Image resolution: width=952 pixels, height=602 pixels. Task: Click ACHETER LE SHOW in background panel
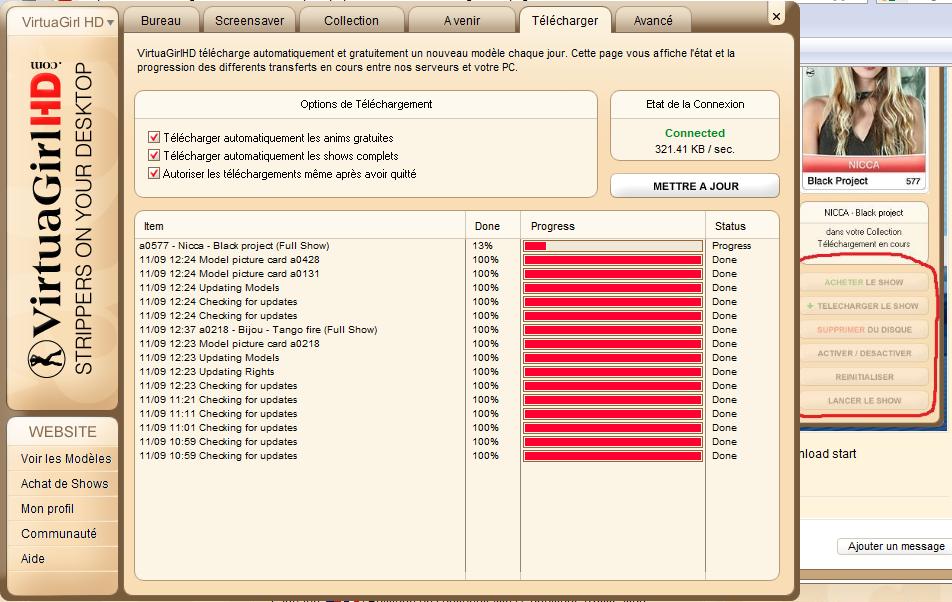(x=864, y=282)
